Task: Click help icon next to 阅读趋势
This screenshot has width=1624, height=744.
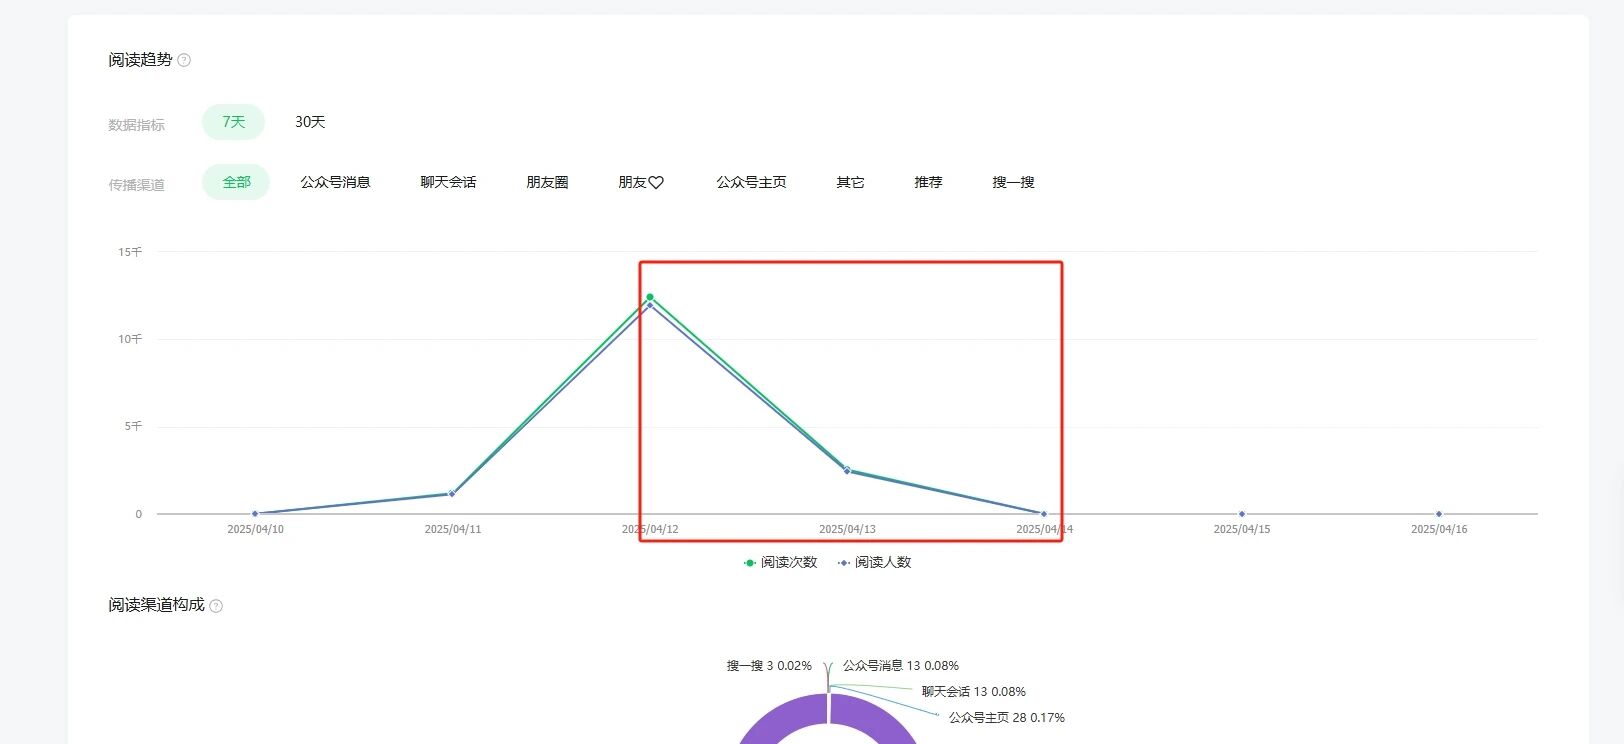Action: pyautogui.click(x=184, y=60)
